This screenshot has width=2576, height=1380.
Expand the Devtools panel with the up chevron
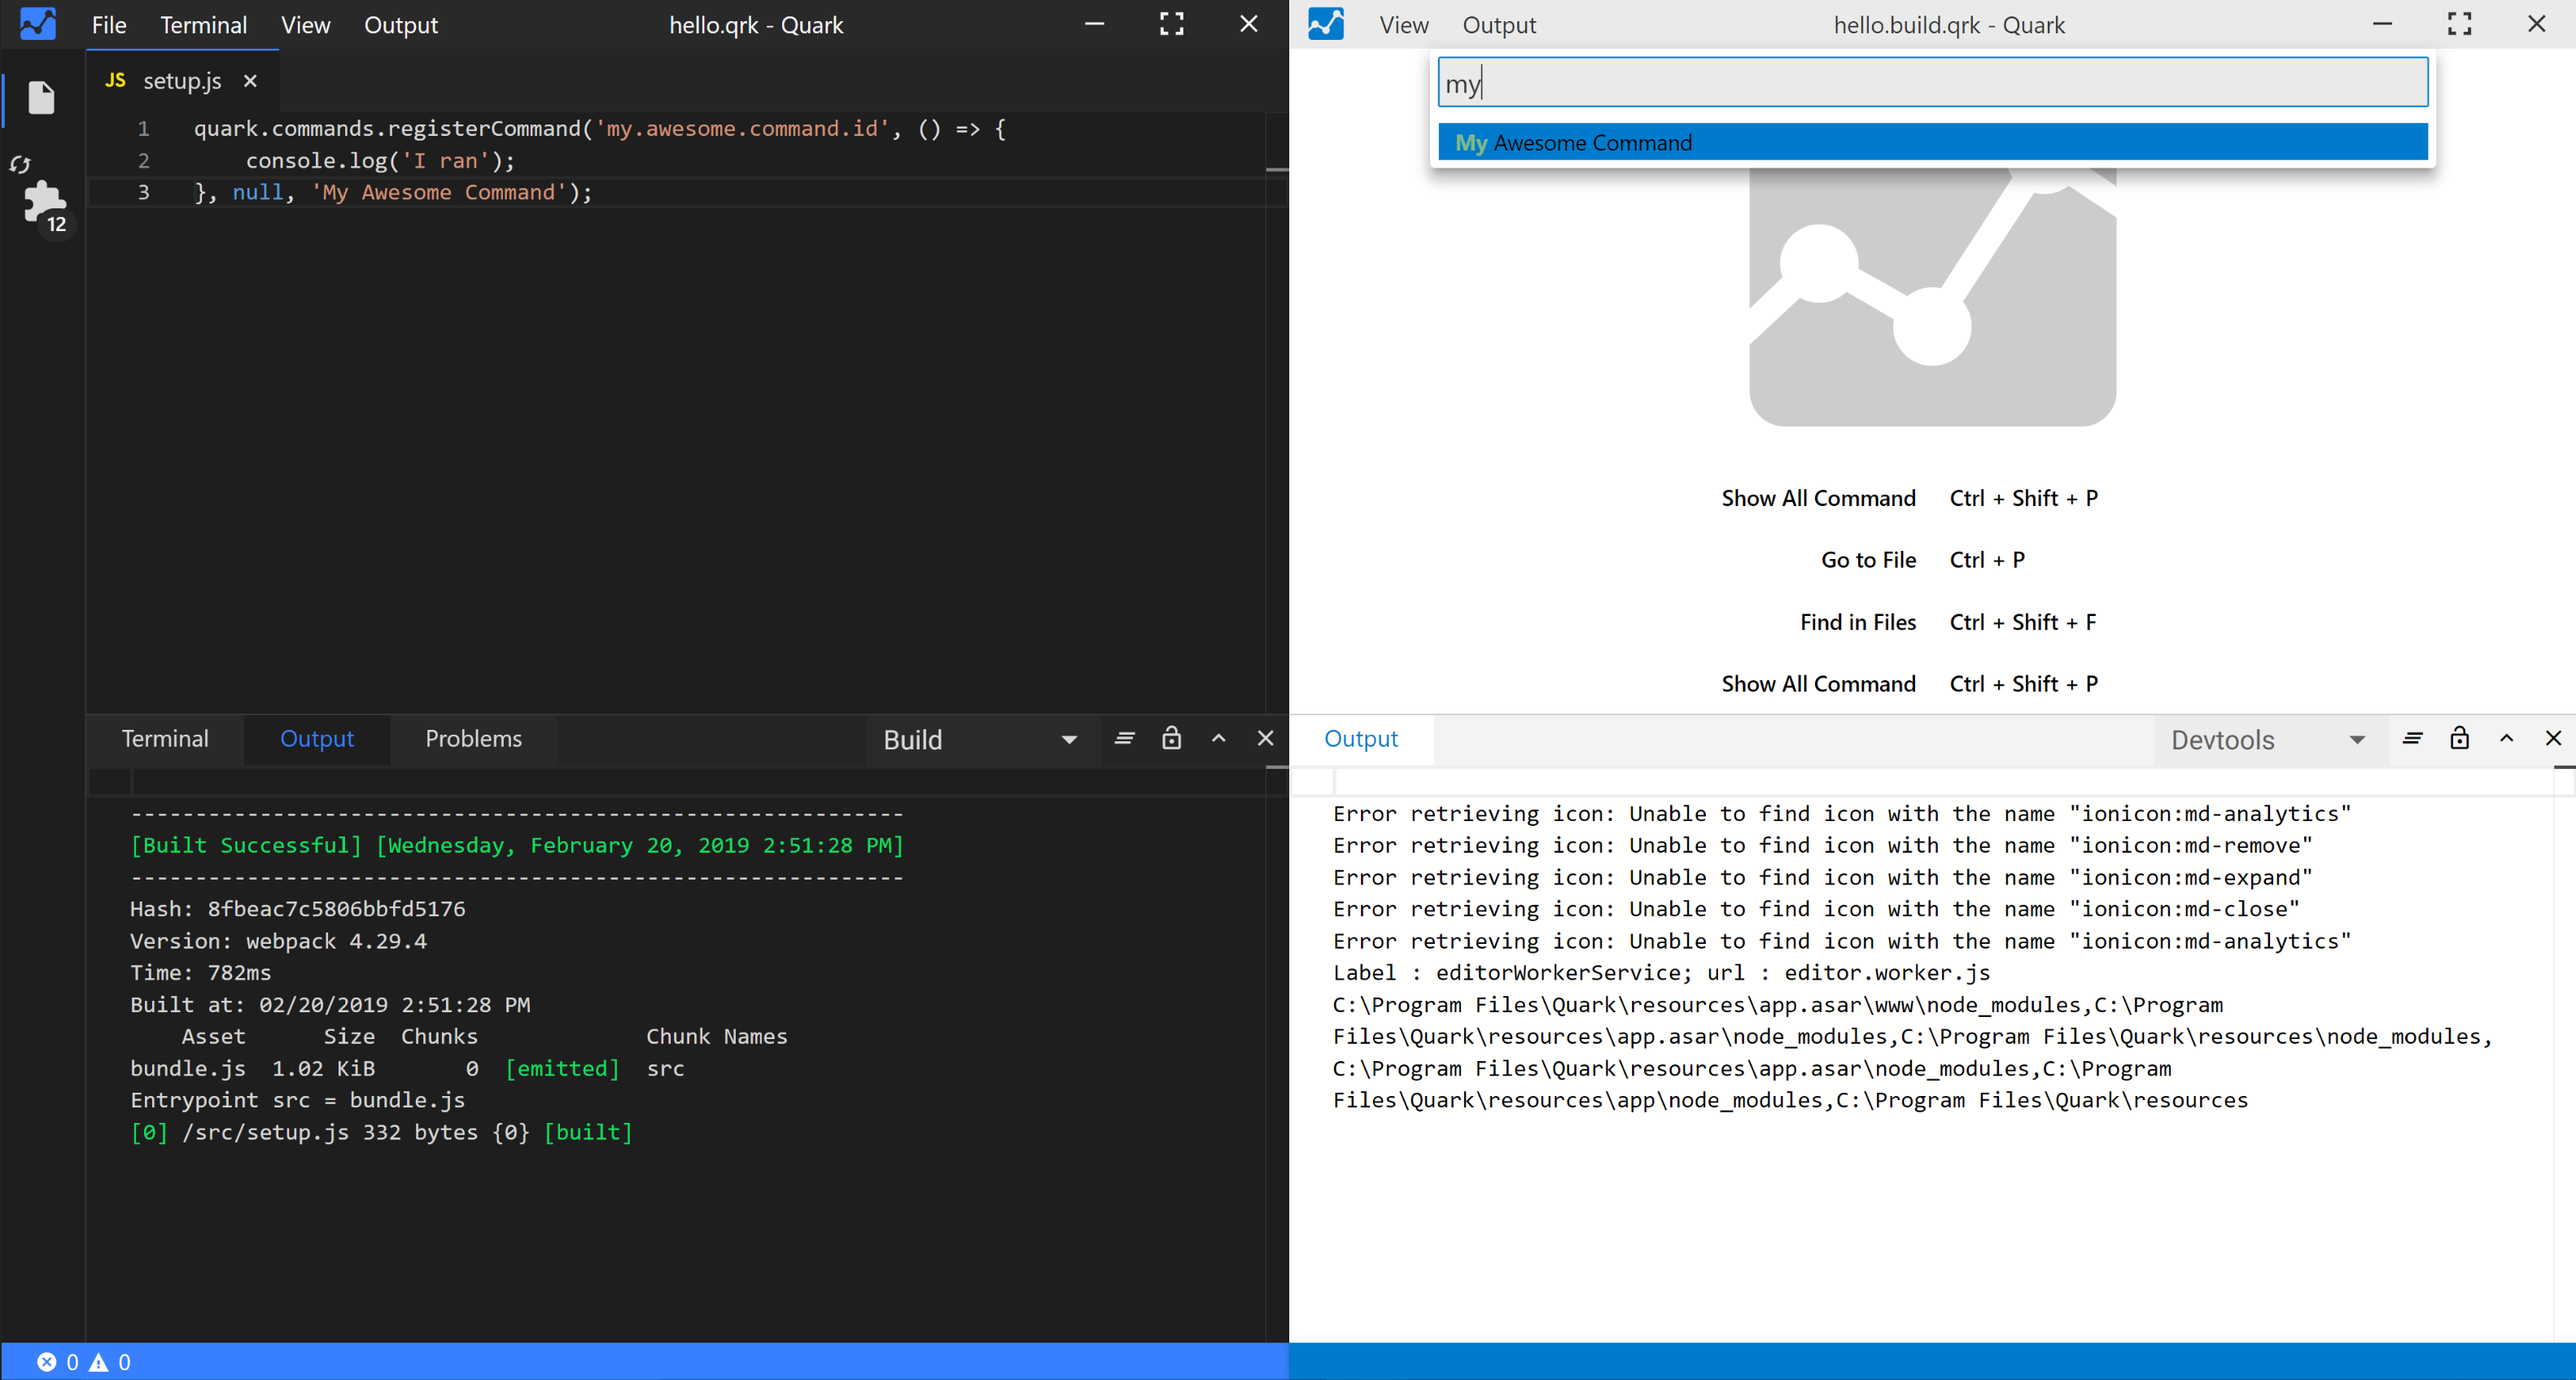point(2506,738)
